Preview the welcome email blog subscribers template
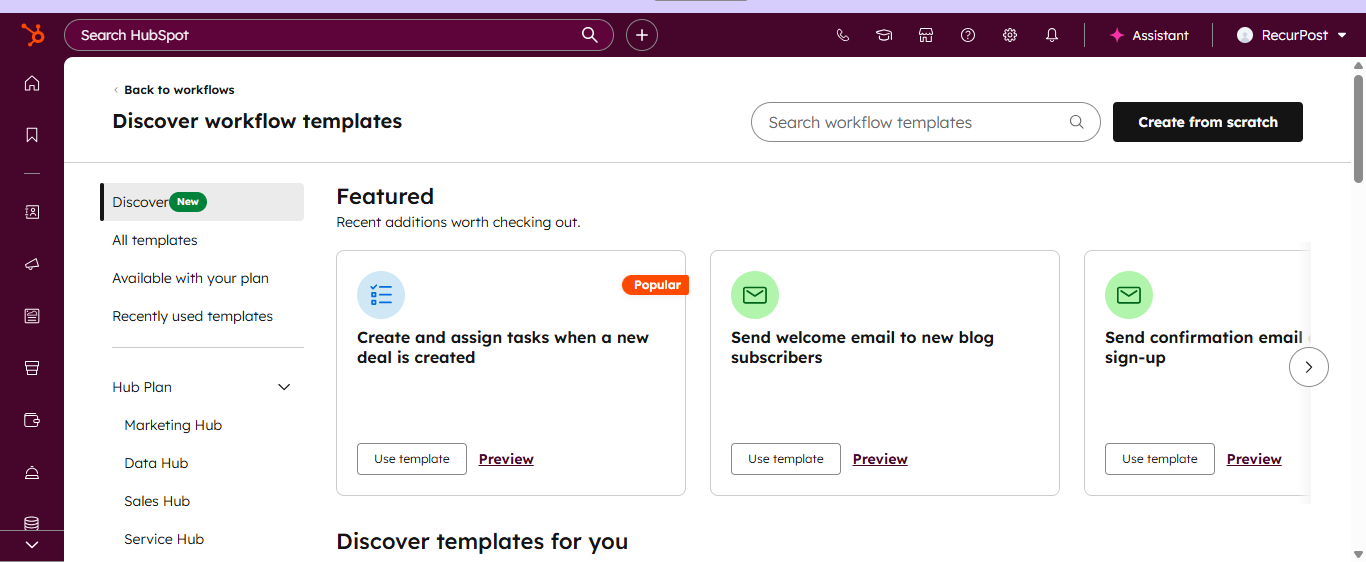This screenshot has height=562, width=1366. click(x=880, y=459)
